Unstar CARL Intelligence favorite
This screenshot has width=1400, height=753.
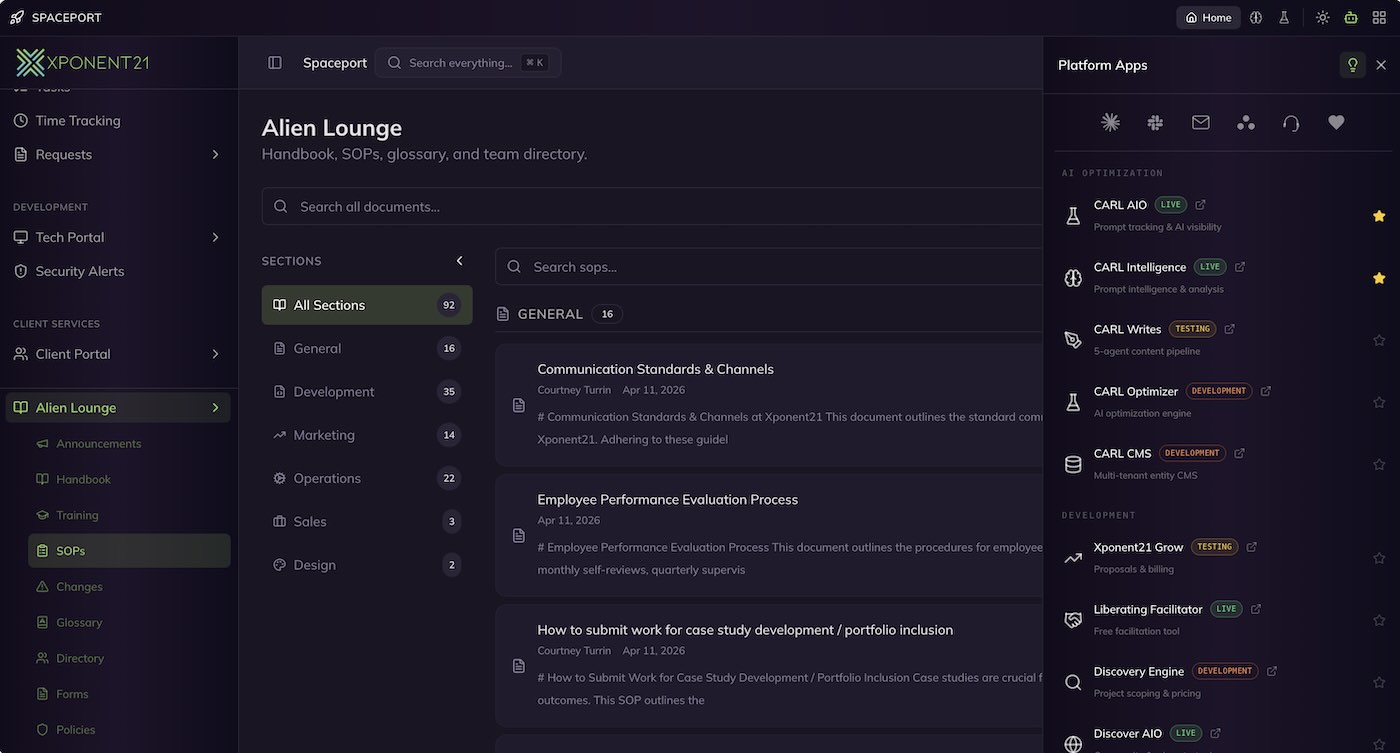1379,278
